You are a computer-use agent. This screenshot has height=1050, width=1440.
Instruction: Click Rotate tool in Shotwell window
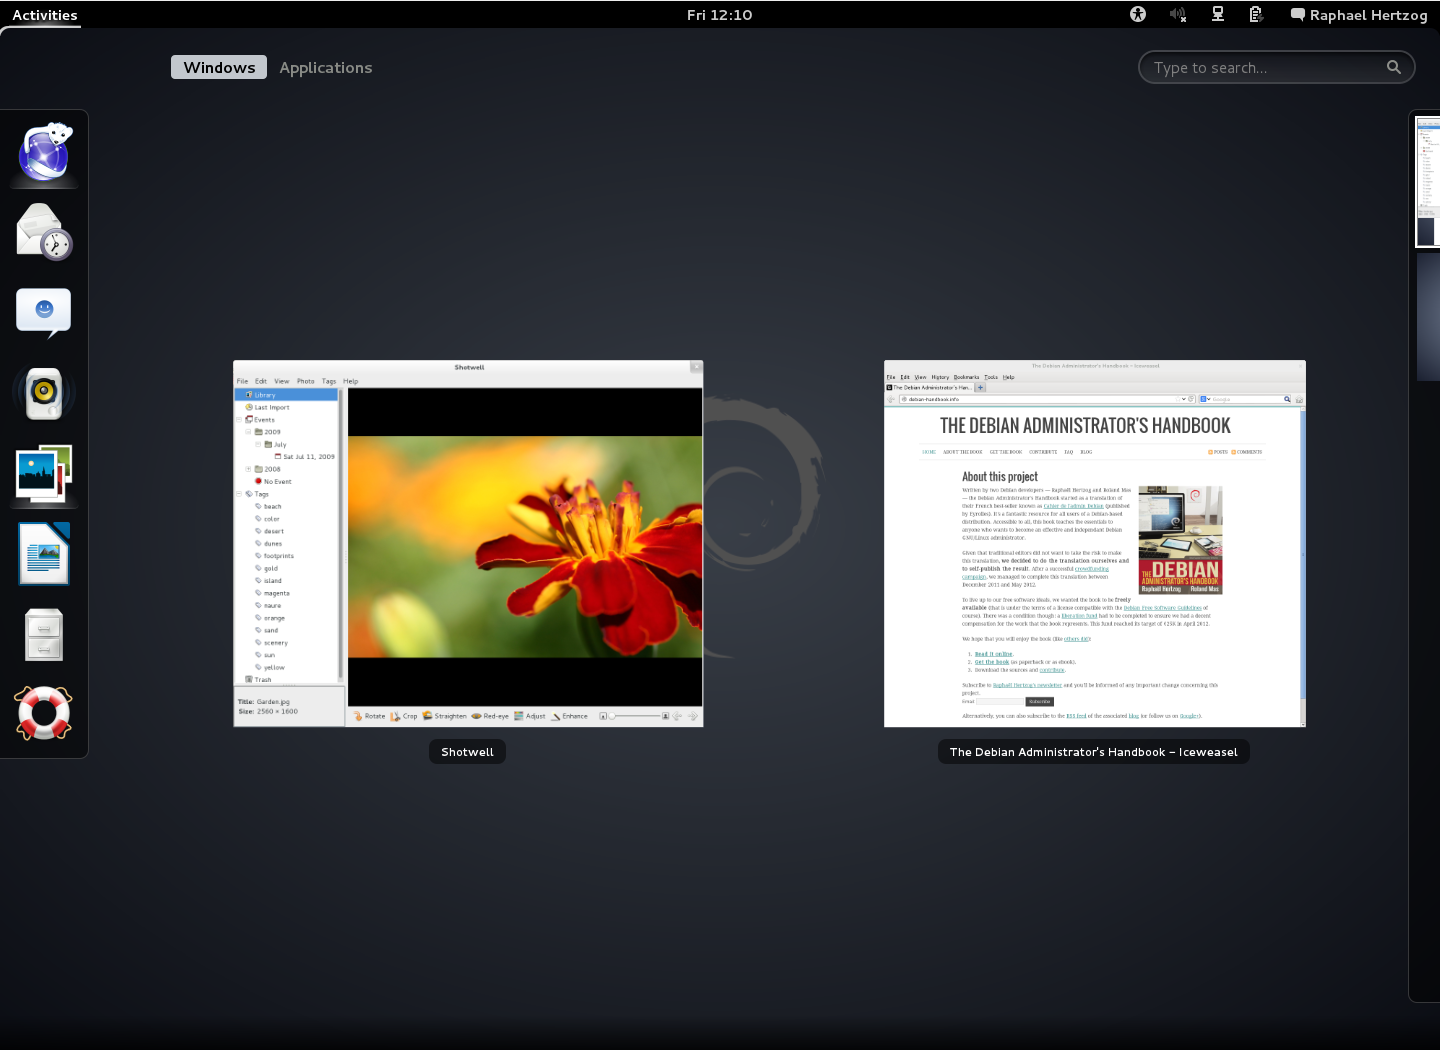(x=369, y=716)
